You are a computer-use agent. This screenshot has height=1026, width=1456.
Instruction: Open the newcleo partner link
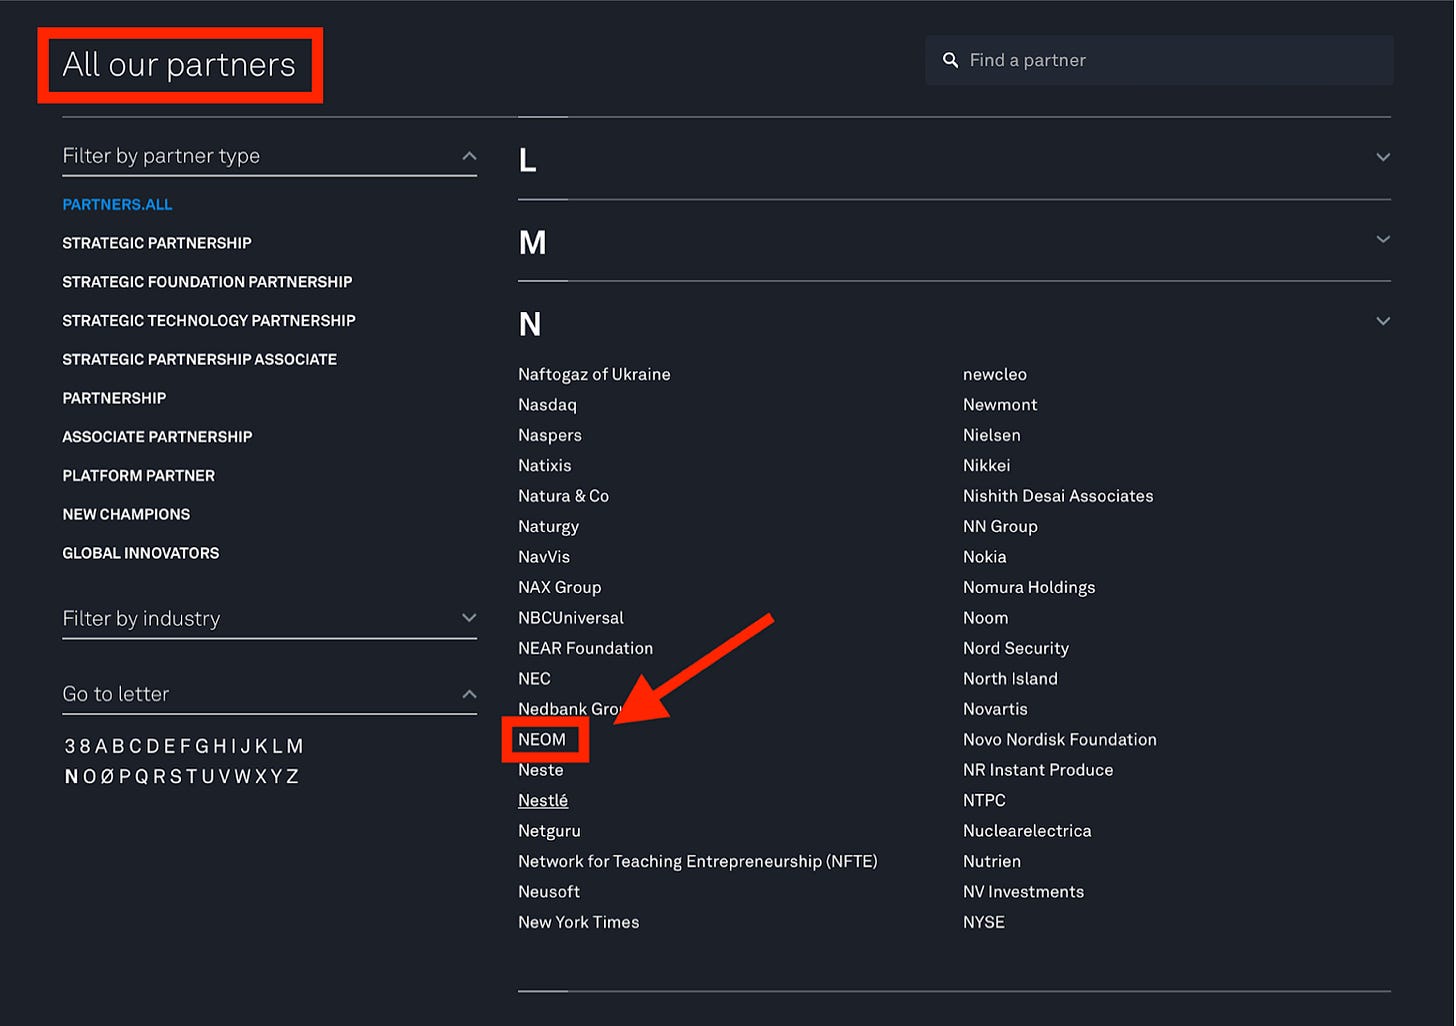[x=995, y=374]
